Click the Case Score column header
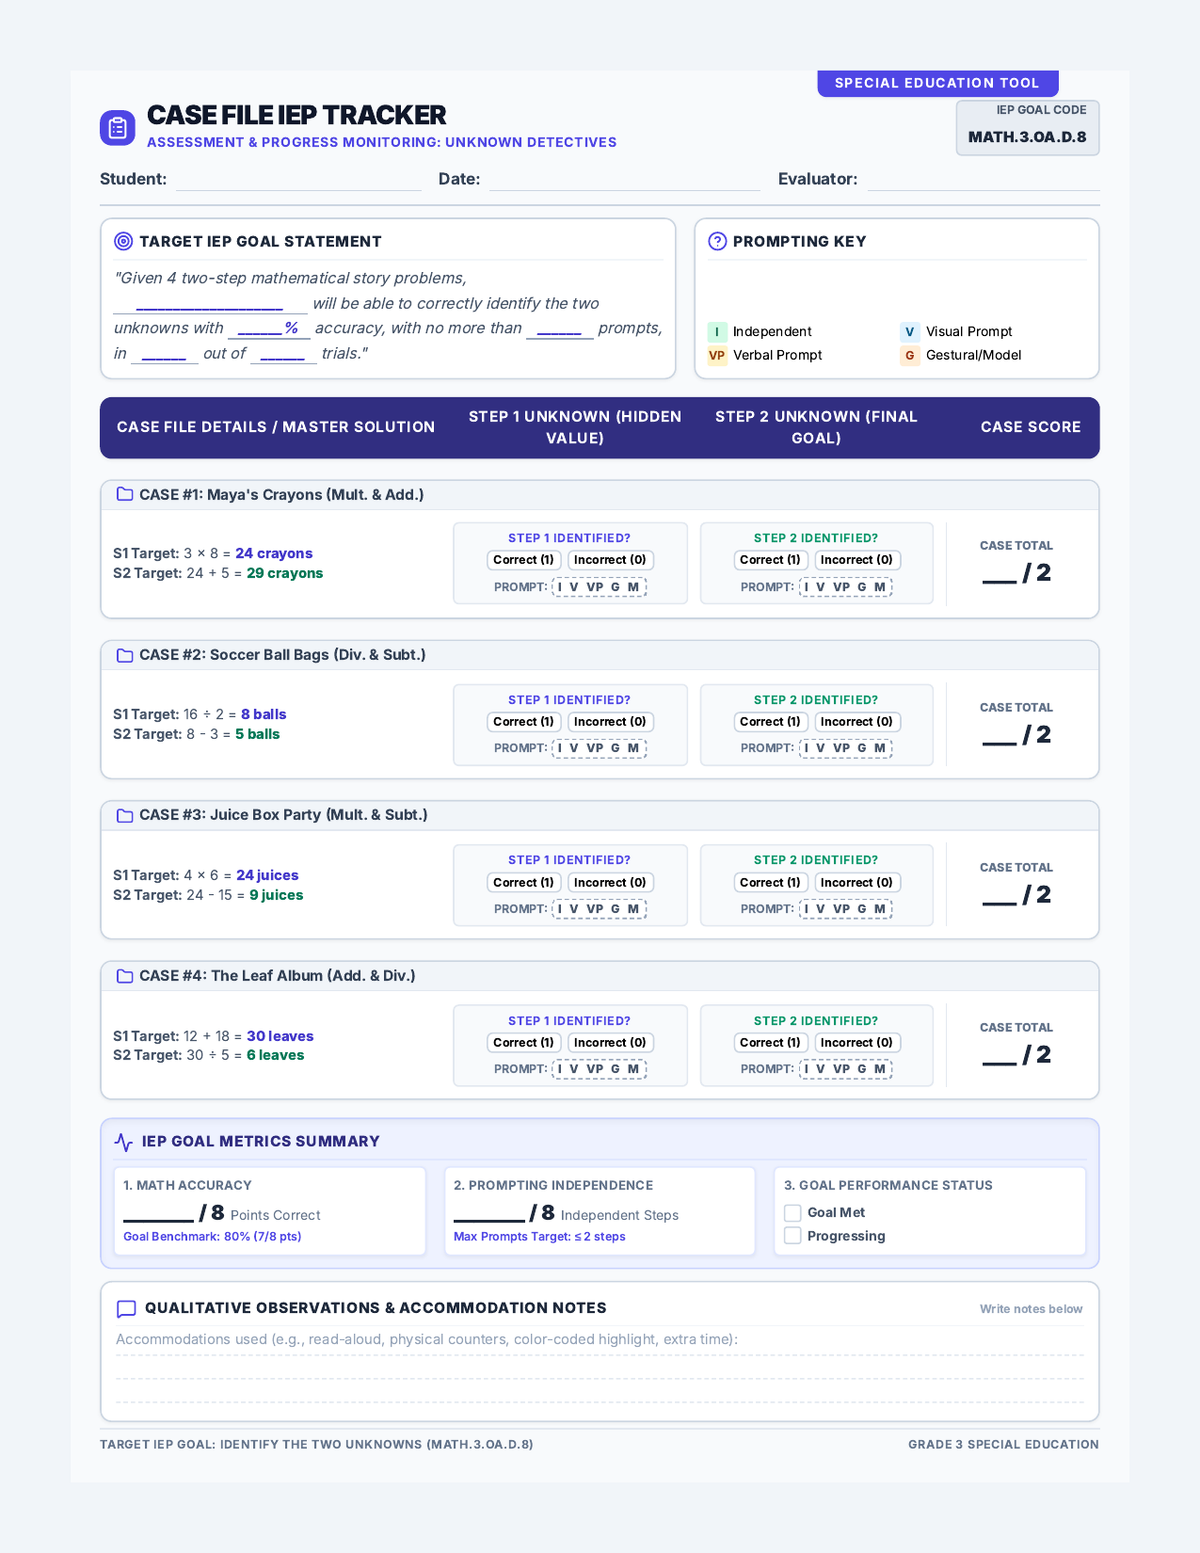 (x=1031, y=427)
